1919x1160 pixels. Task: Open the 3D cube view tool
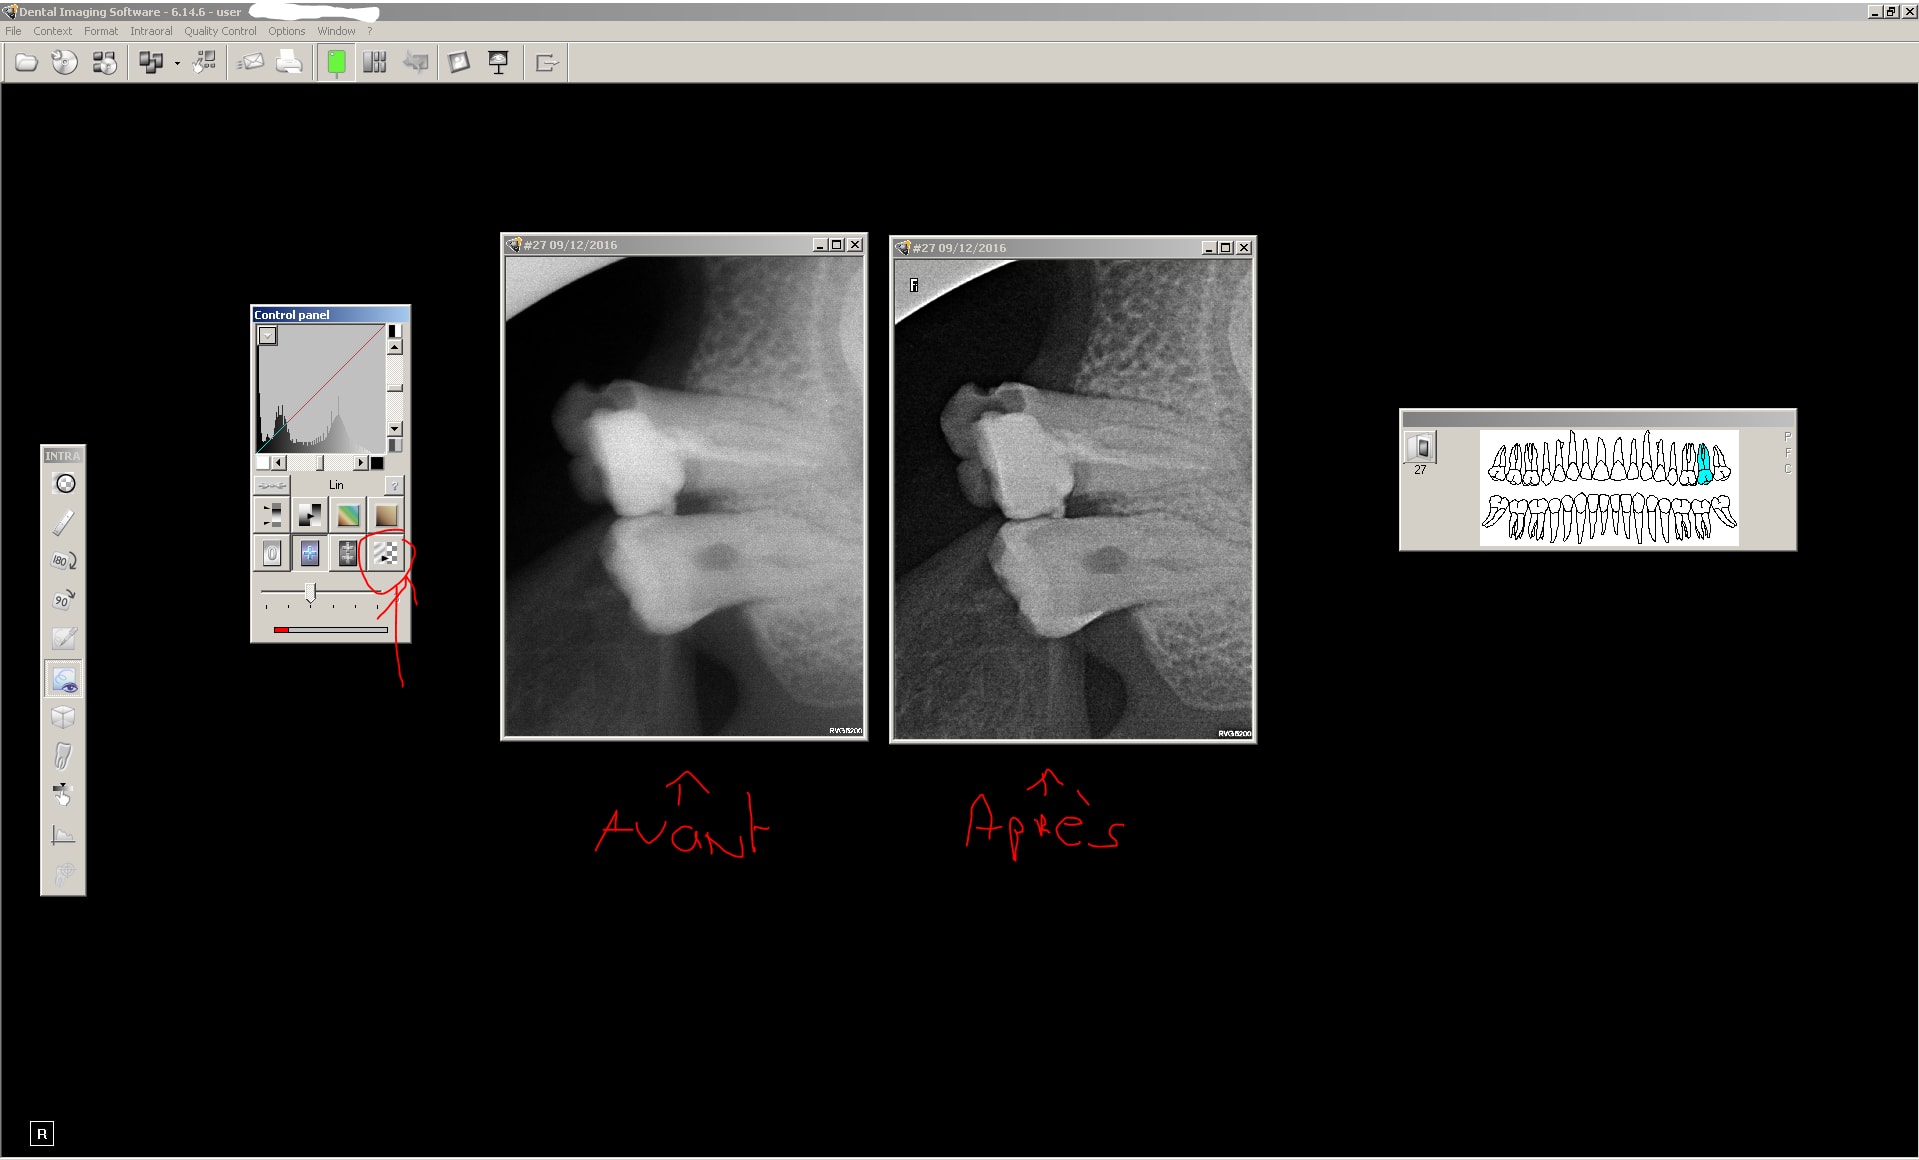point(63,717)
